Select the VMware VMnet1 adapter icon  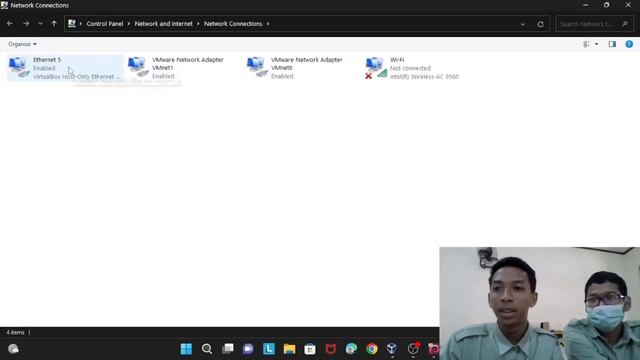[138, 67]
